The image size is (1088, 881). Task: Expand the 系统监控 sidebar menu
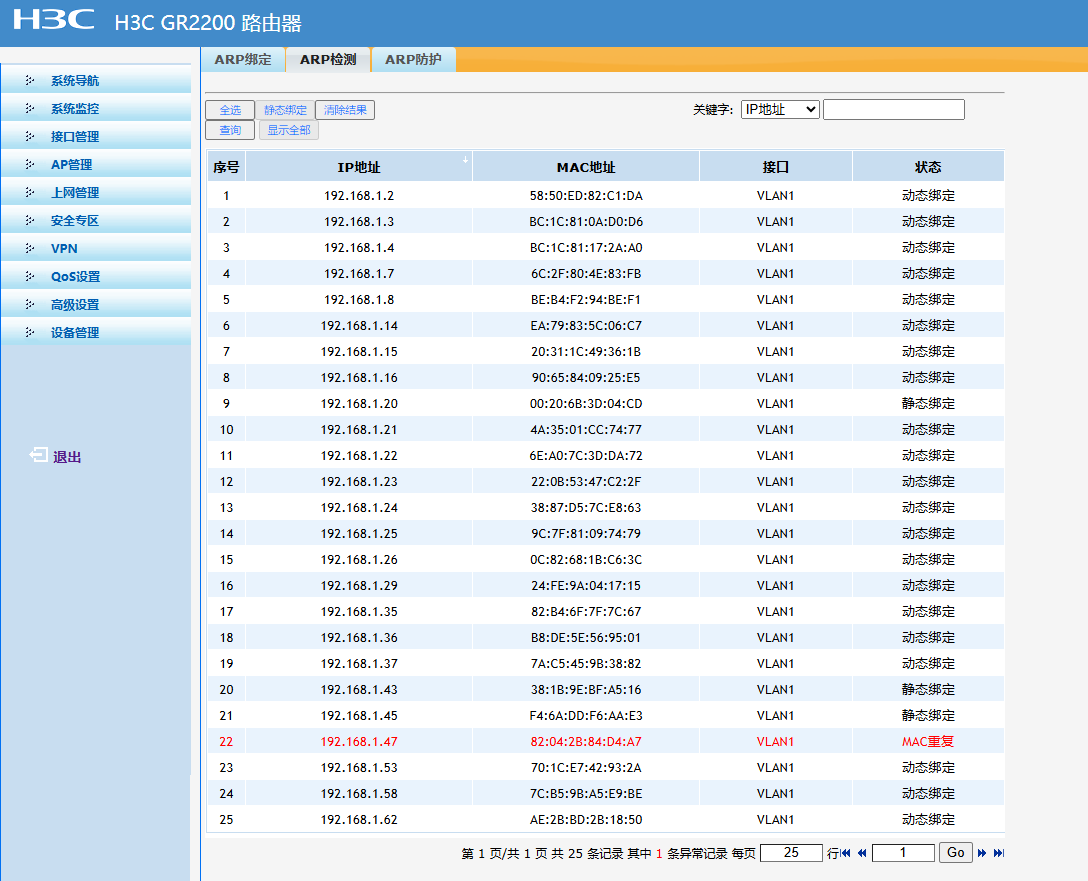tap(75, 109)
